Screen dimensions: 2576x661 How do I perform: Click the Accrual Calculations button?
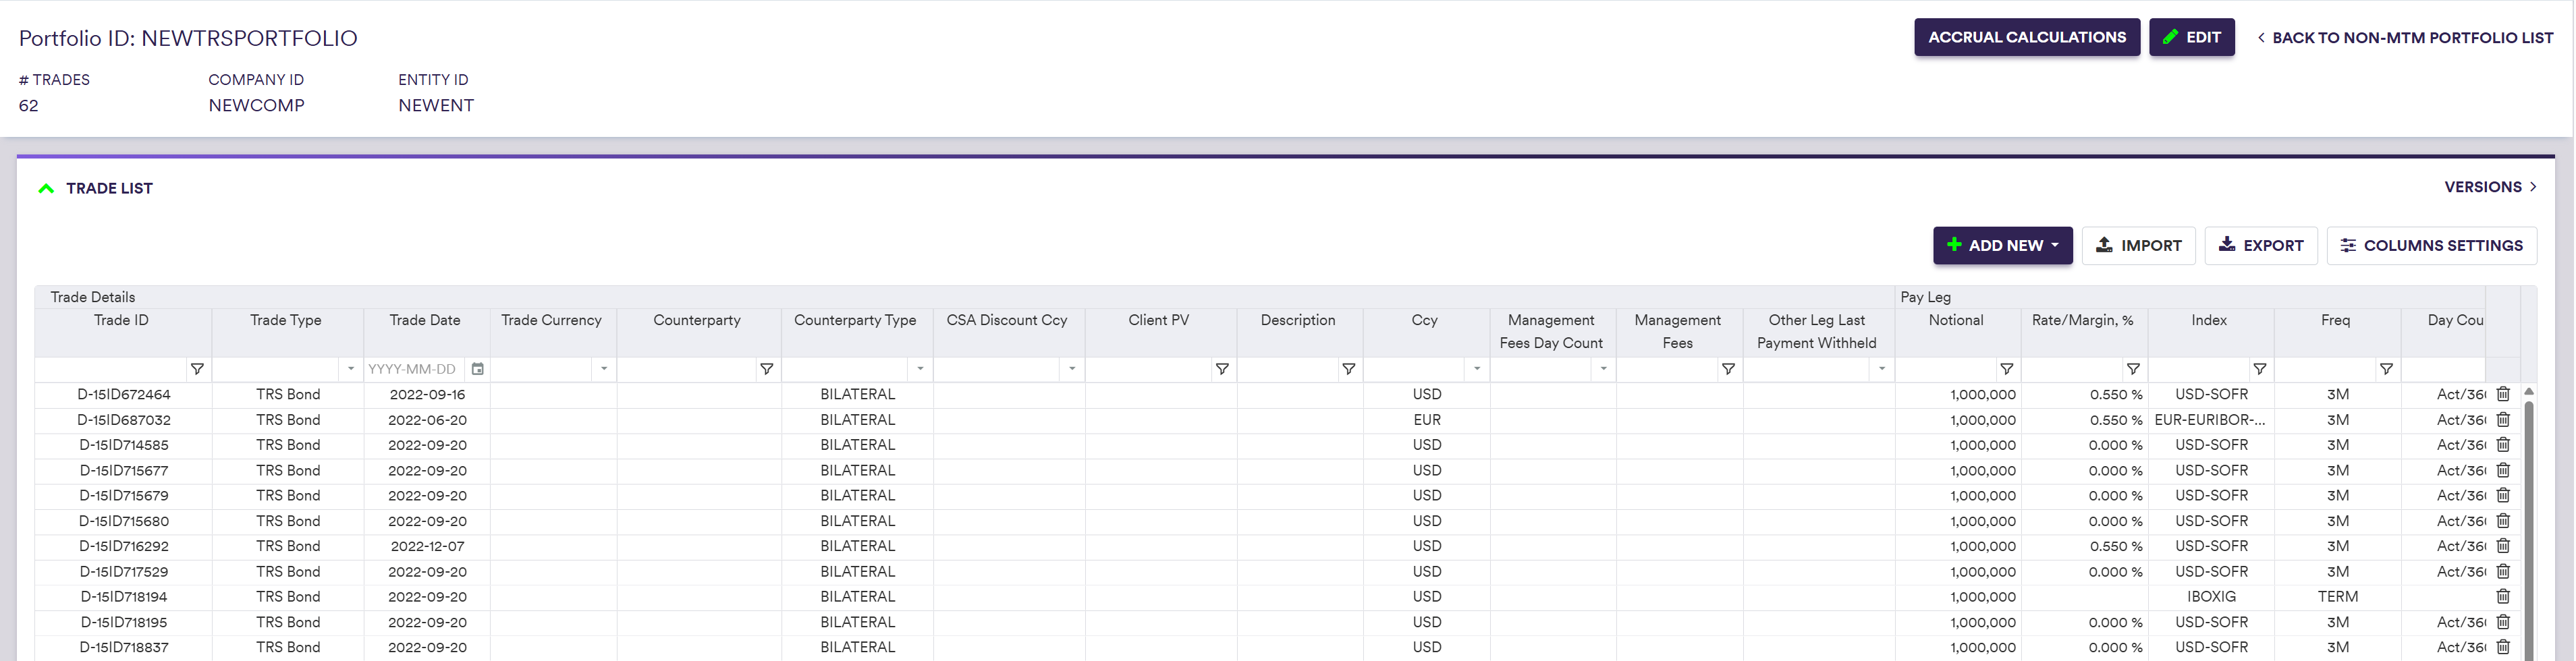pos(2026,38)
